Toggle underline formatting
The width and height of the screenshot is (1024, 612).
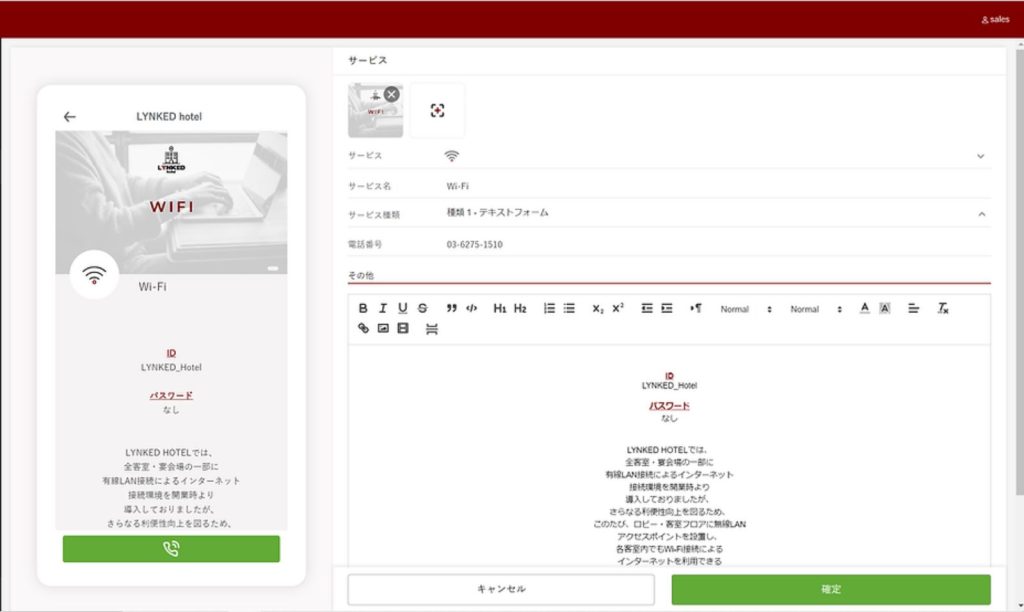pyautogui.click(x=403, y=308)
